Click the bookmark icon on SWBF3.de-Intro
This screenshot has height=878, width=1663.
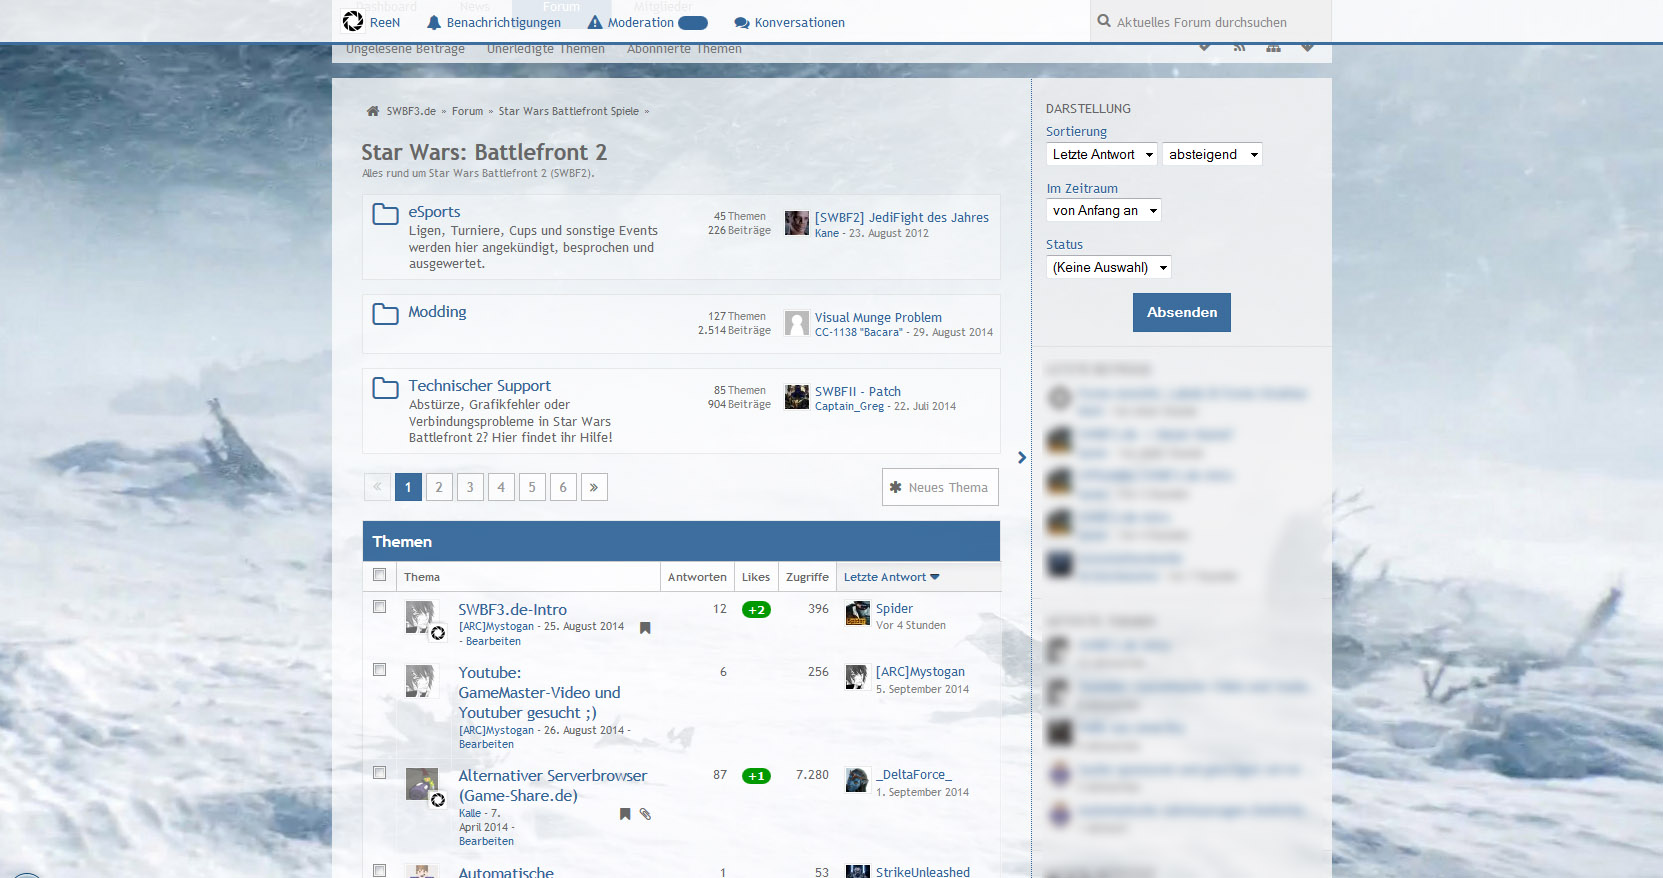pos(645,628)
